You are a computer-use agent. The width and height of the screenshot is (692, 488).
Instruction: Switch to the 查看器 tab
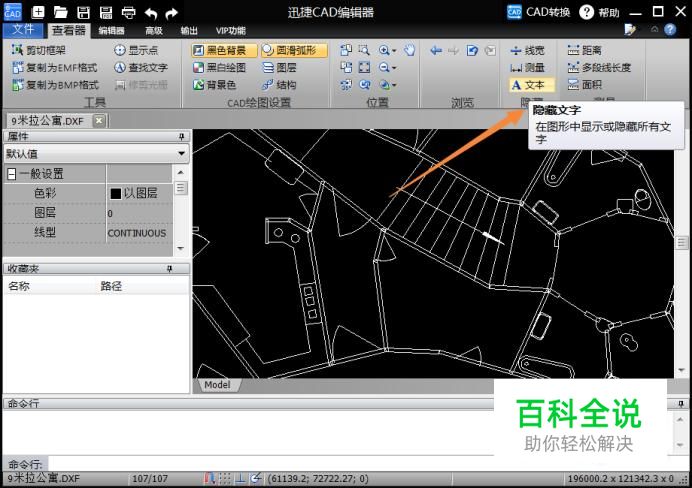[x=68, y=30]
